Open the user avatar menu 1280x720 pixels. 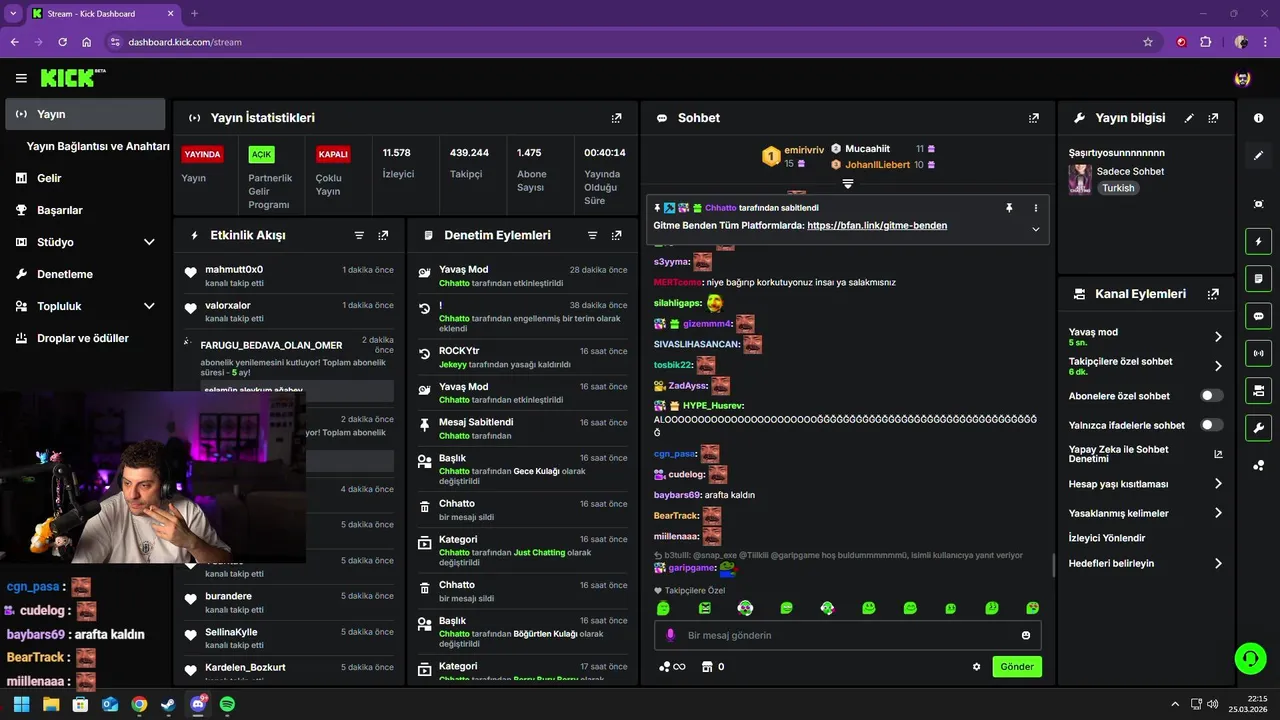pyautogui.click(x=1242, y=78)
